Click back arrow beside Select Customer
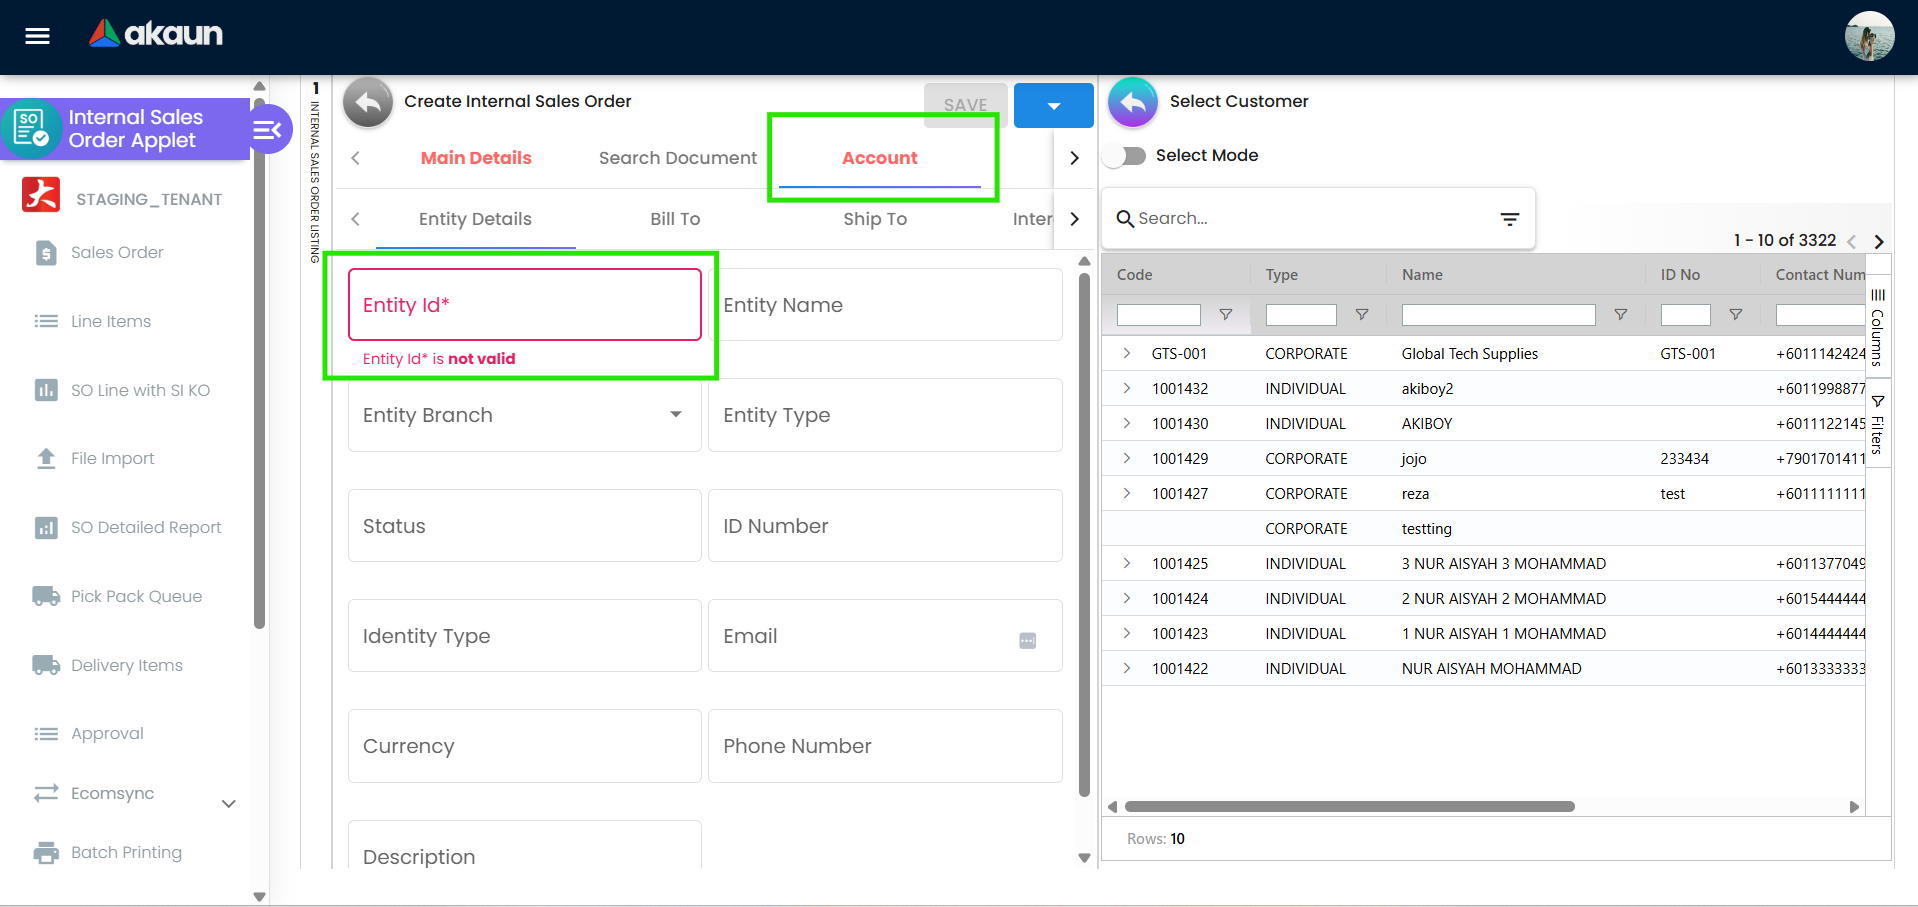The image size is (1918, 907). pyautogui.click(x=1133, y=102)
